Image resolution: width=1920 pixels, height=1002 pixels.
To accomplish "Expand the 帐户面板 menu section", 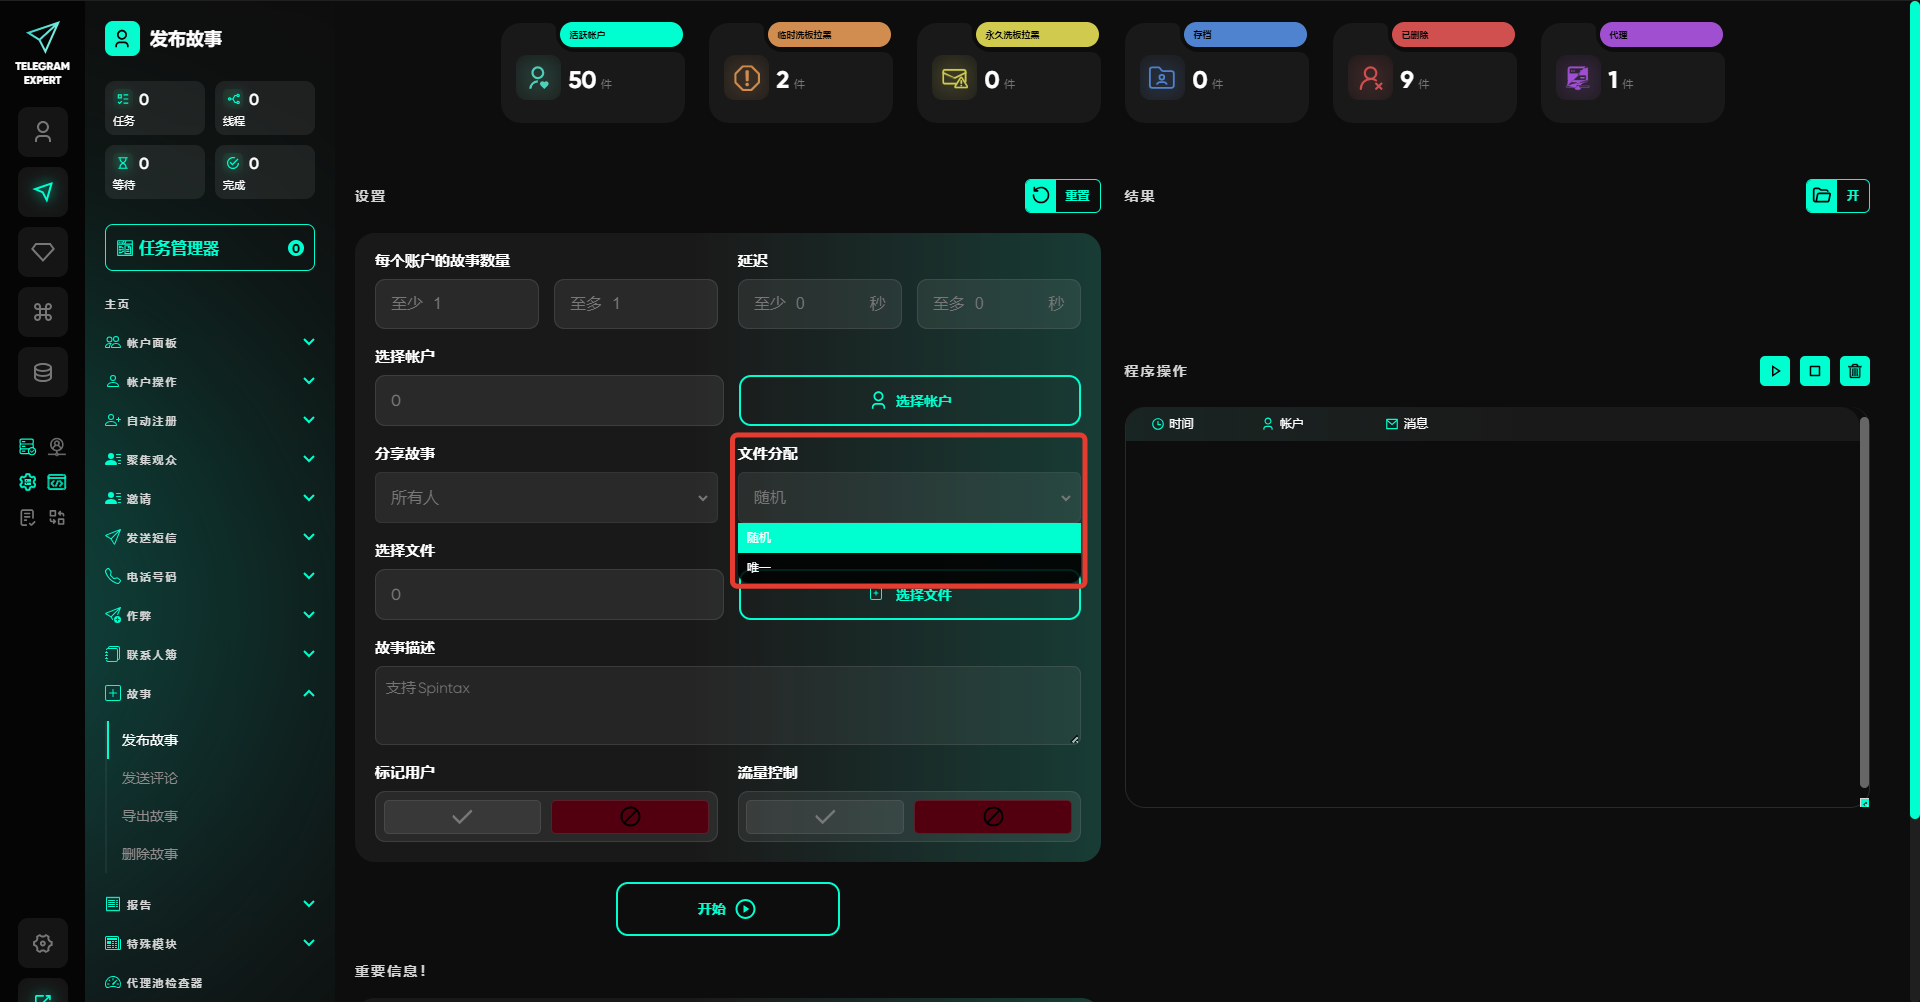I will coord(210,343).
